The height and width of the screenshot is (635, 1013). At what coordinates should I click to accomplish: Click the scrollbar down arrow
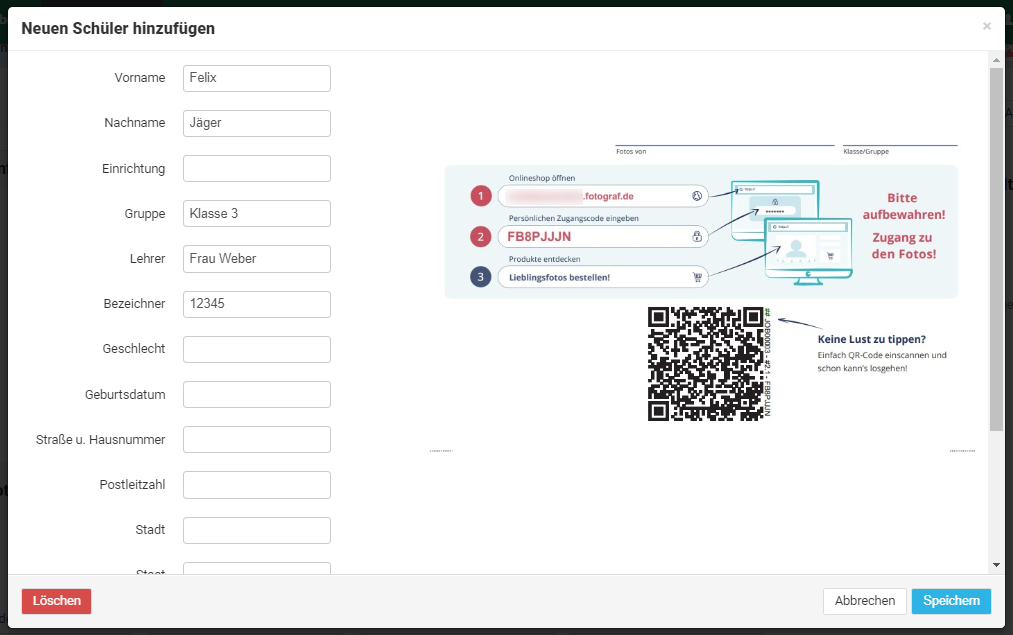(996, 565)
